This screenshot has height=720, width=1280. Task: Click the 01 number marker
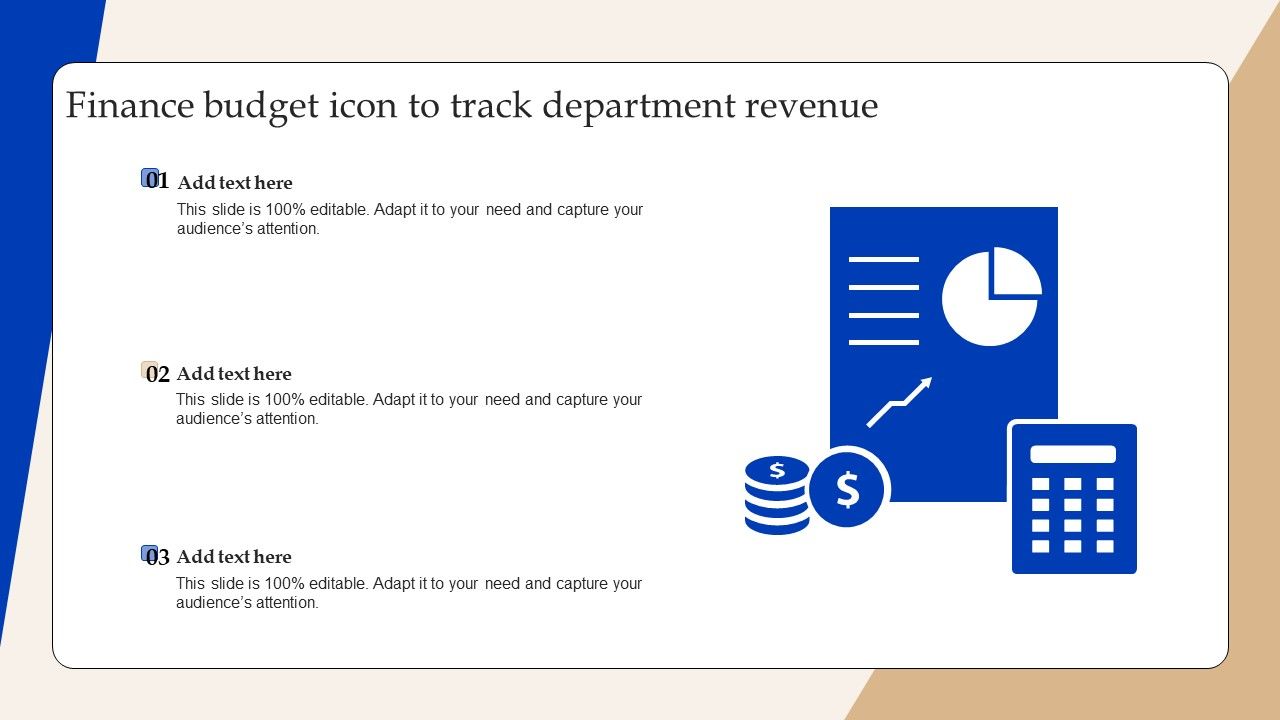pyautogui.click(x=157, y=181)
